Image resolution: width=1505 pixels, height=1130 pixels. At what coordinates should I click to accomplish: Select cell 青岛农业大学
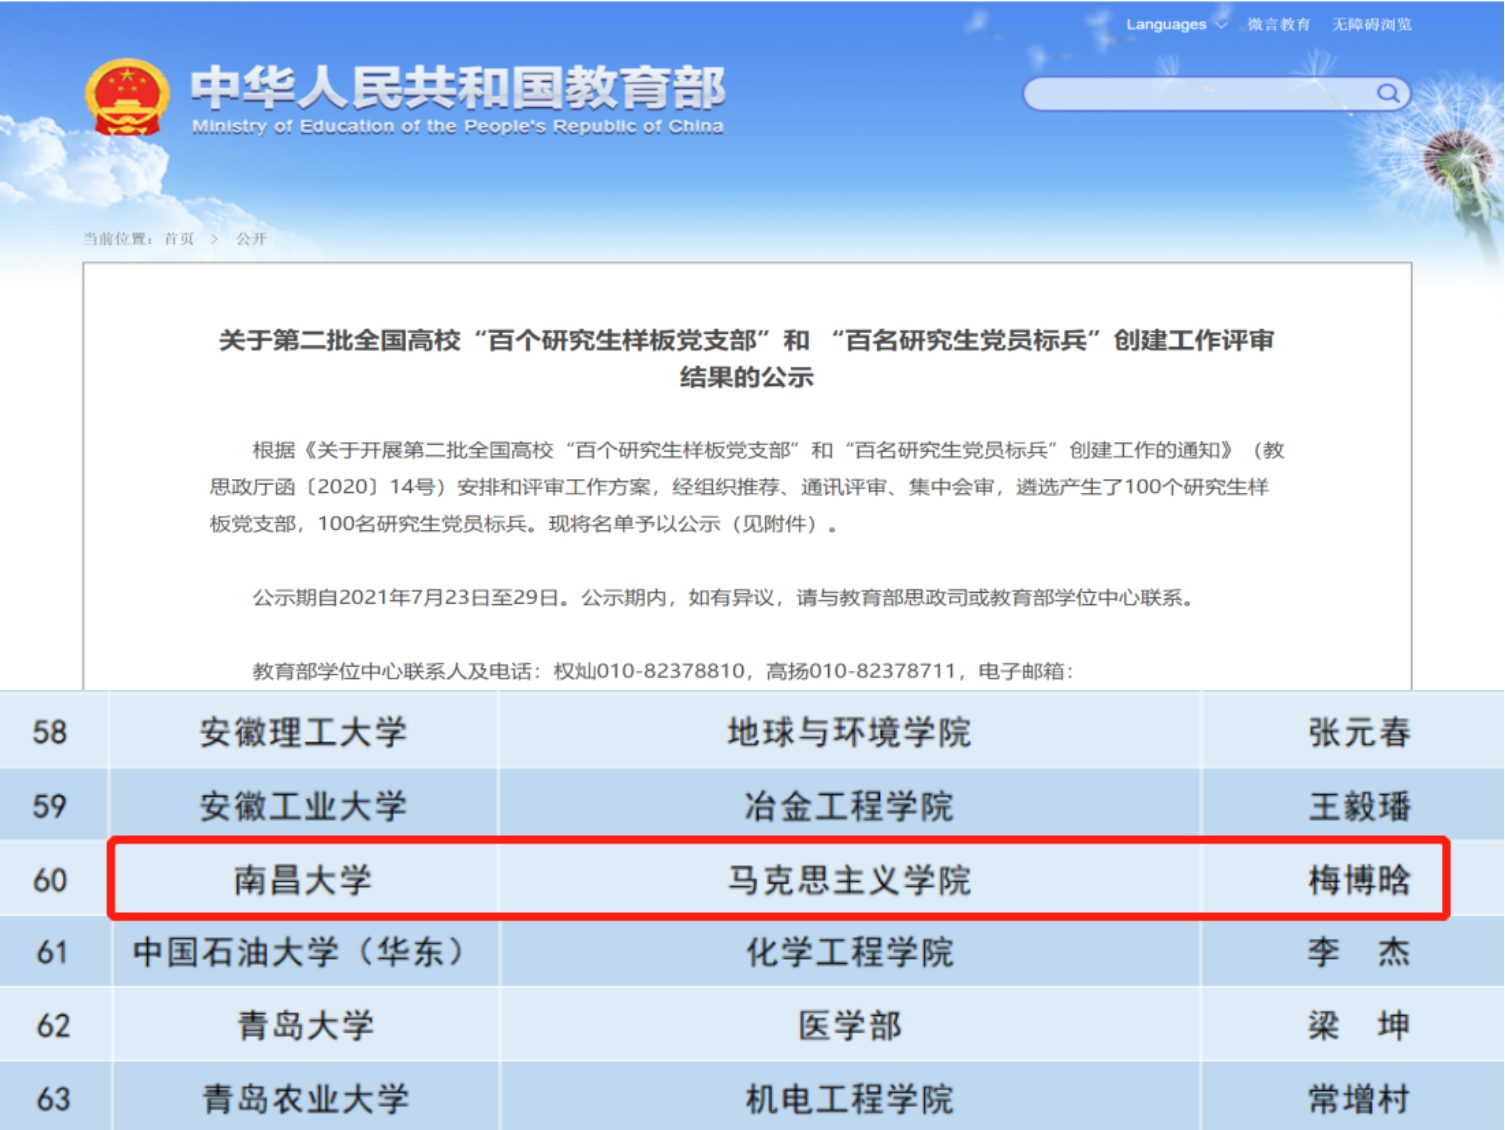tap(305, 1098)
